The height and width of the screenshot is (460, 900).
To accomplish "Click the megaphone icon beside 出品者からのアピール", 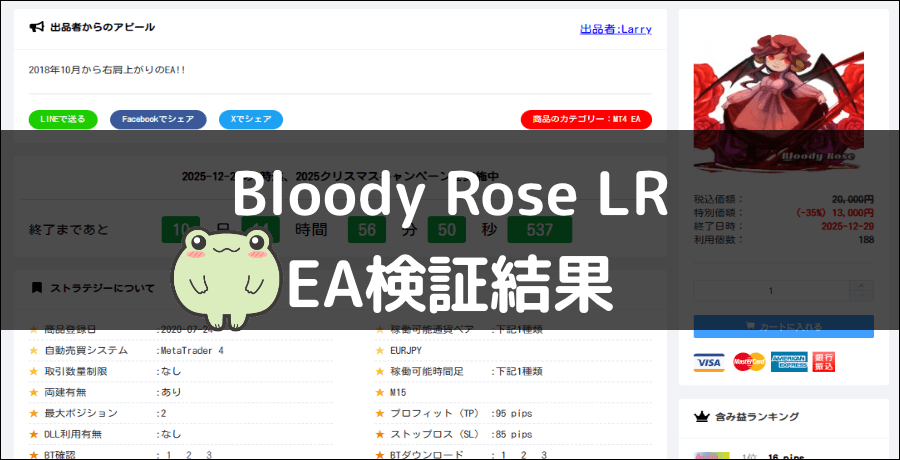I will tap(36, 28).
